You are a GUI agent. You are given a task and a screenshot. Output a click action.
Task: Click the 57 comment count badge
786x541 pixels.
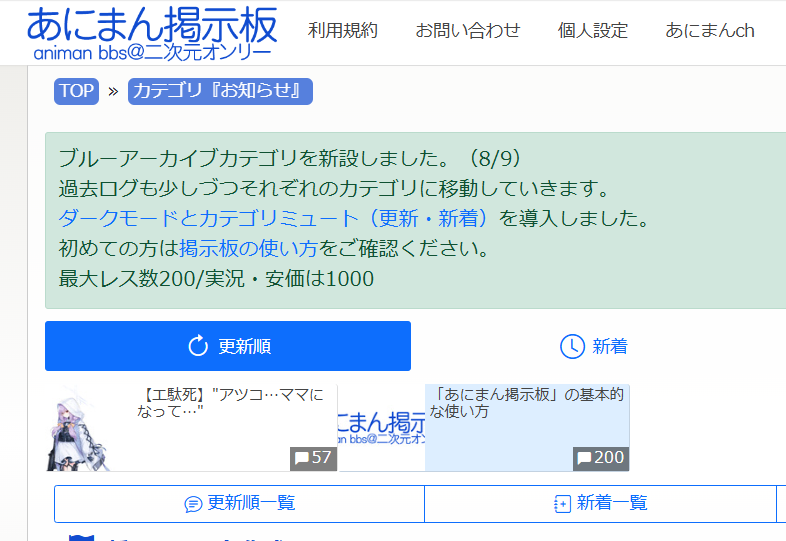[x=313, y=458]
